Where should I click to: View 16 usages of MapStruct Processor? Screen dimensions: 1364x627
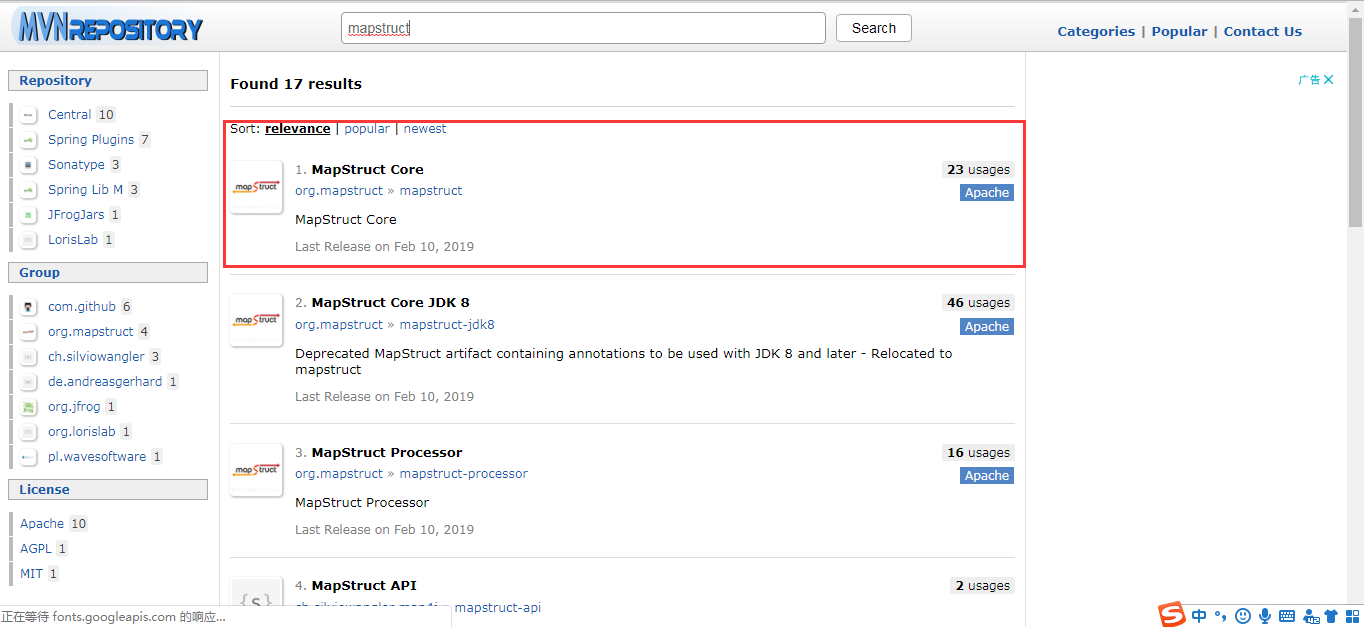978,453
